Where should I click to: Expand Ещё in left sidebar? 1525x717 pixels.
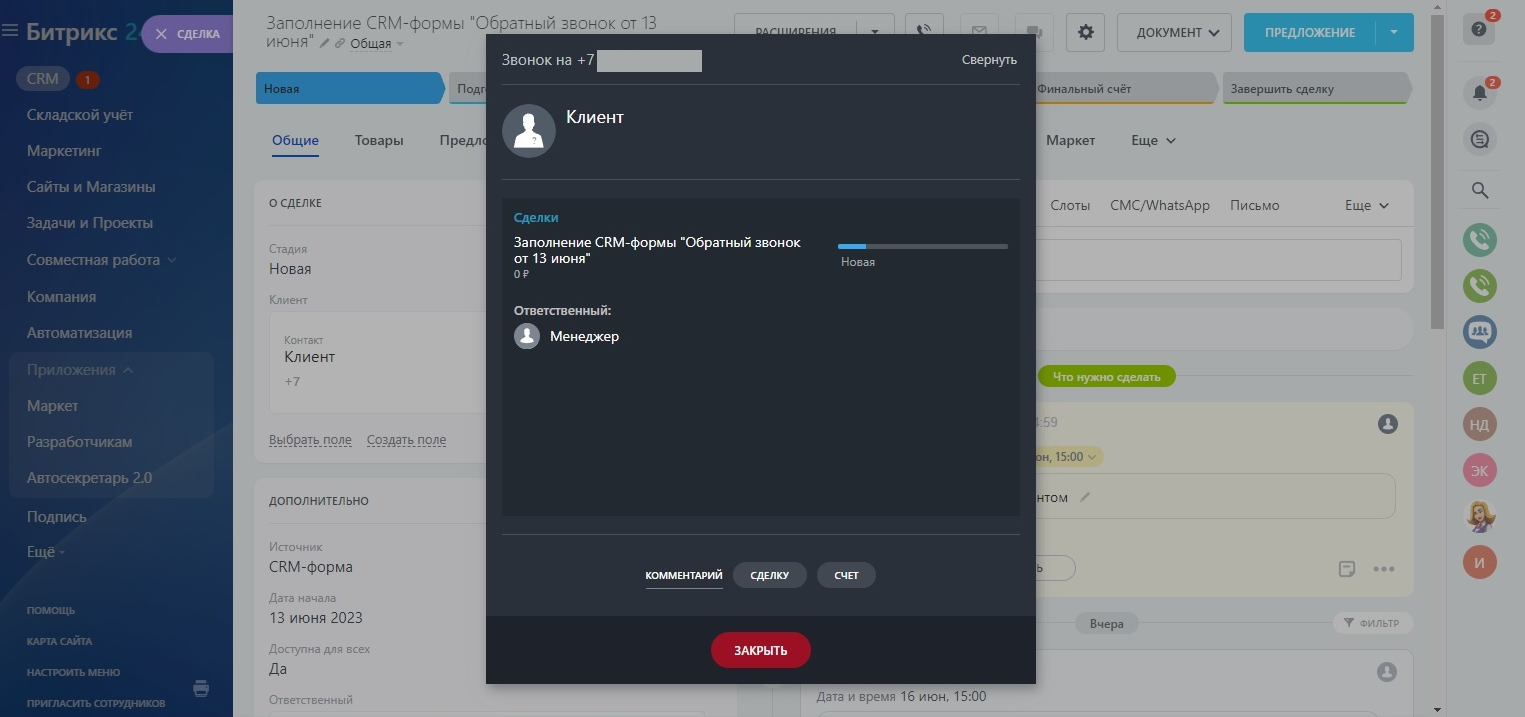click(46, 551)
